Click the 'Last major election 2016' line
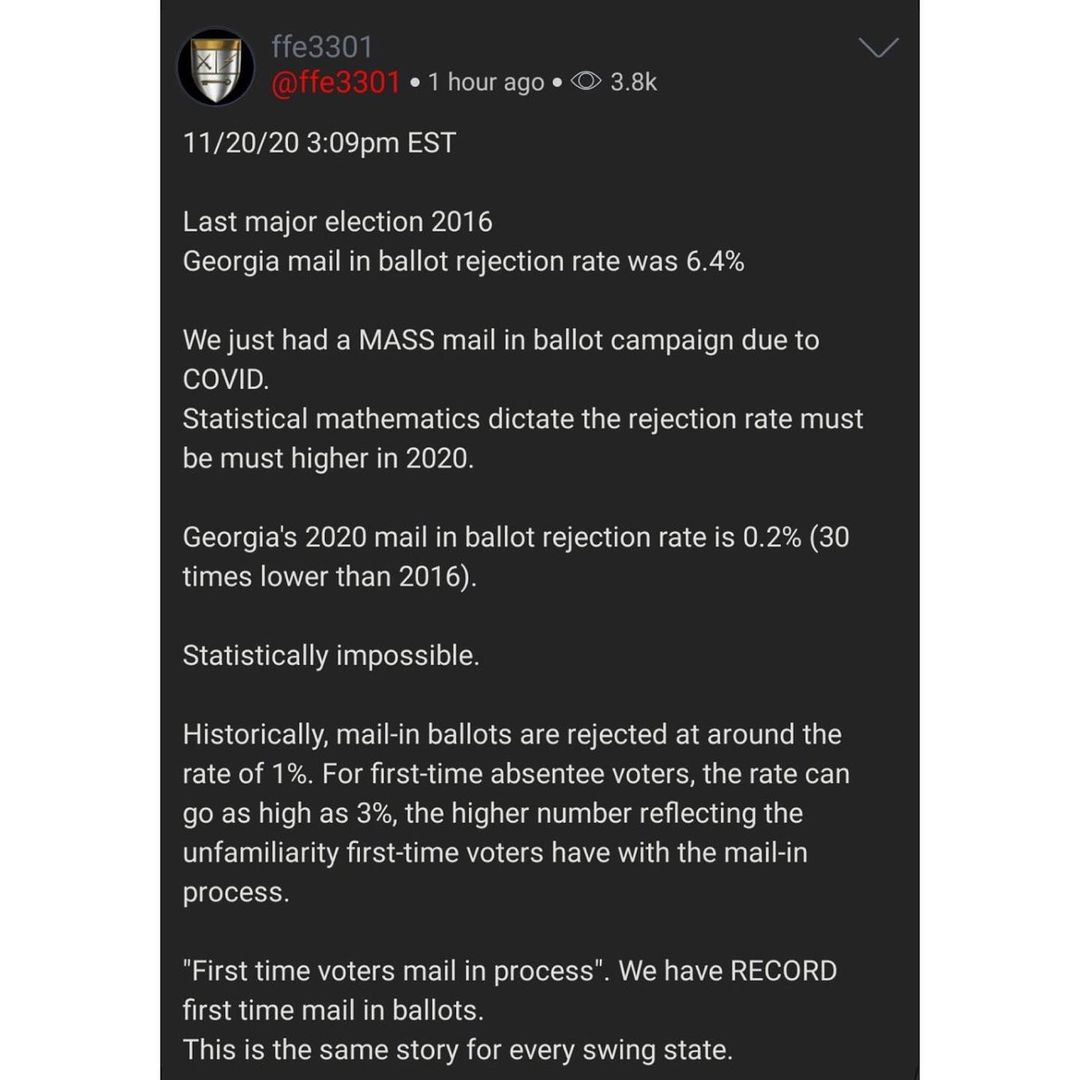This screenshot has width=1080, height=1080. (x=338, y=222)
